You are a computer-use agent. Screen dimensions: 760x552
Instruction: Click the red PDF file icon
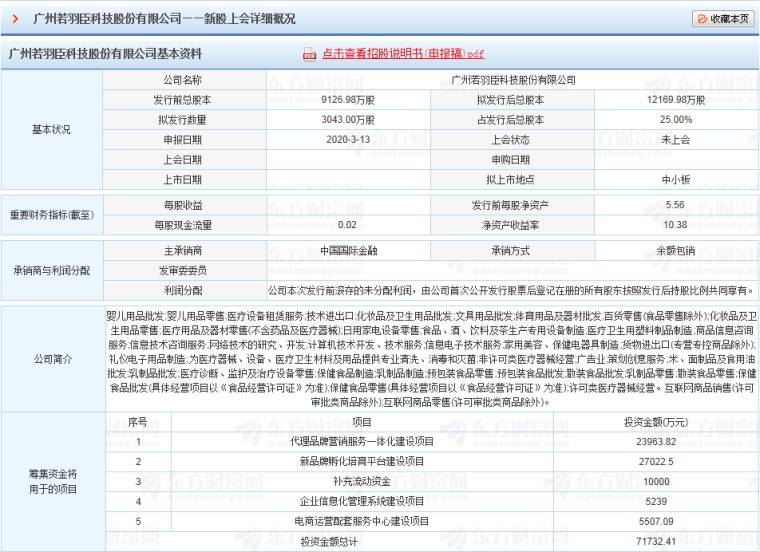tap(309, 54)
